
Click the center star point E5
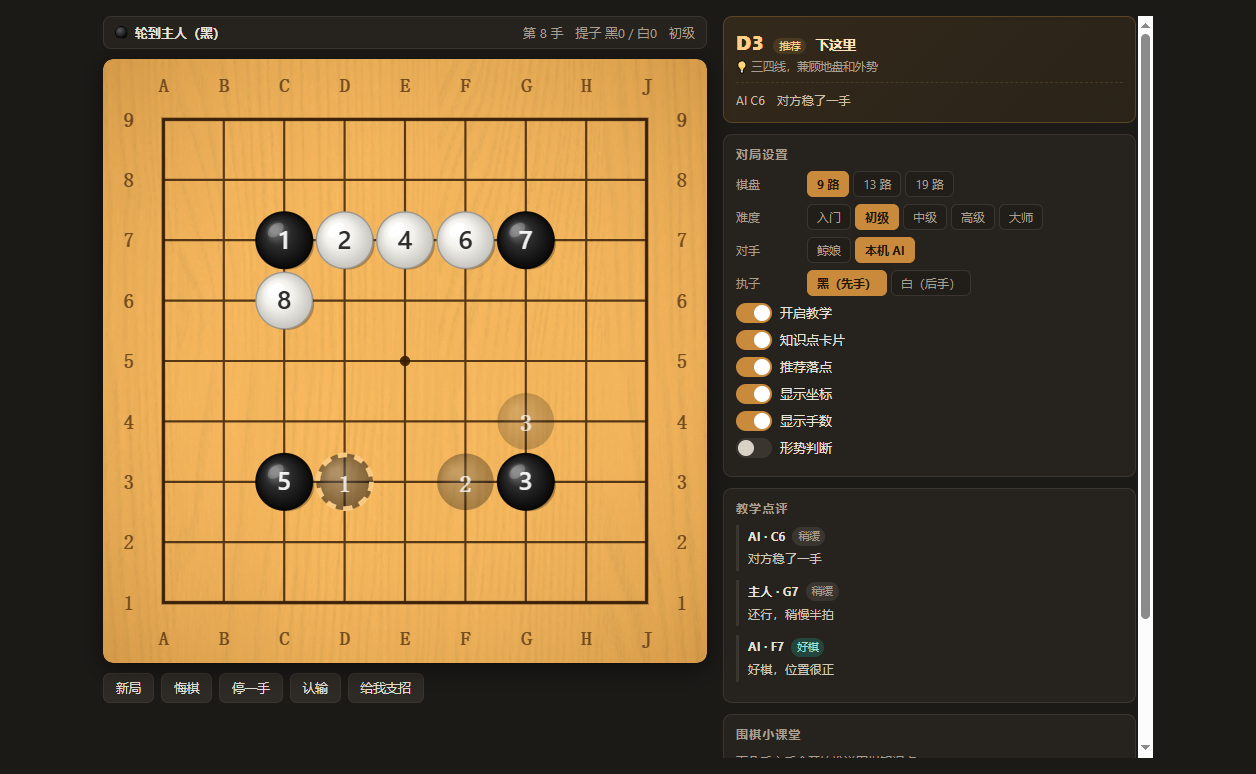[405, 361]
